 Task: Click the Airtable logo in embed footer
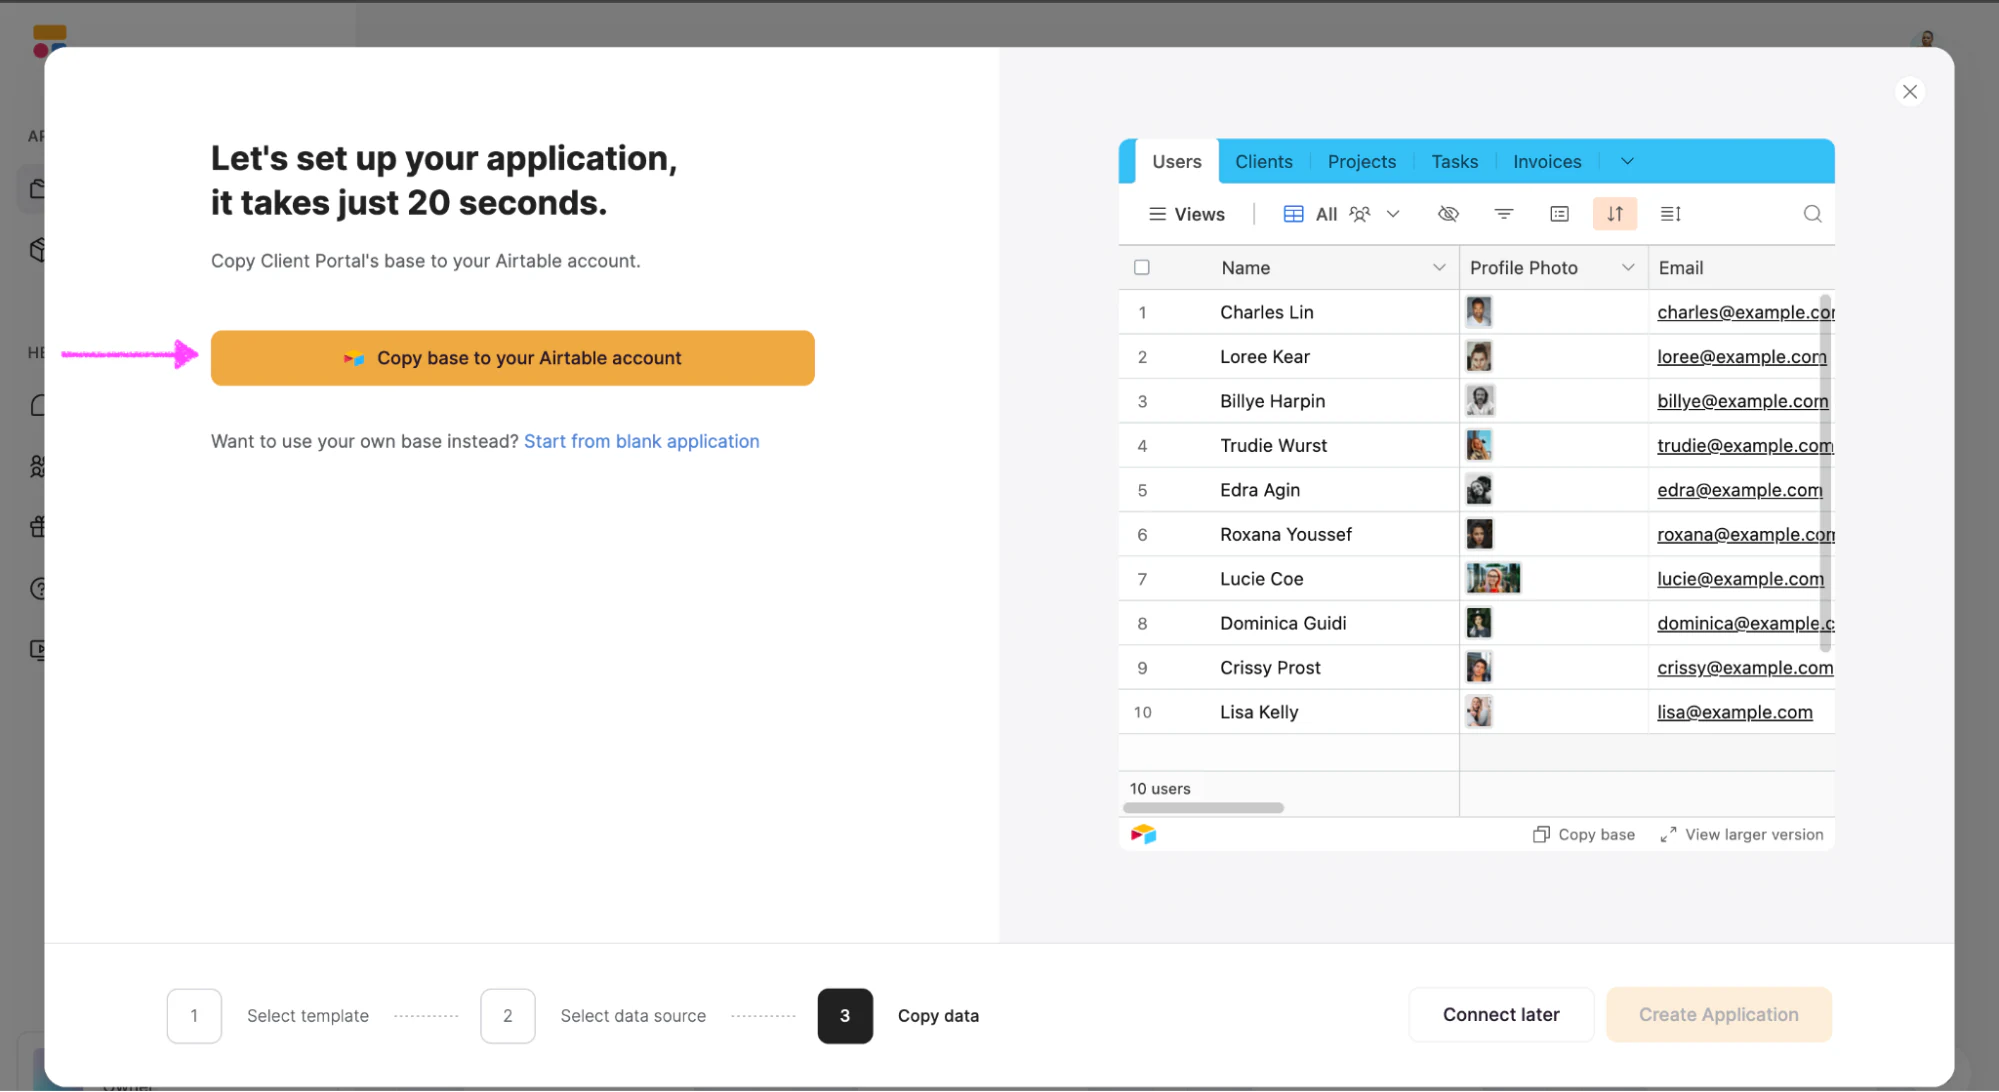click(1143, 834)
